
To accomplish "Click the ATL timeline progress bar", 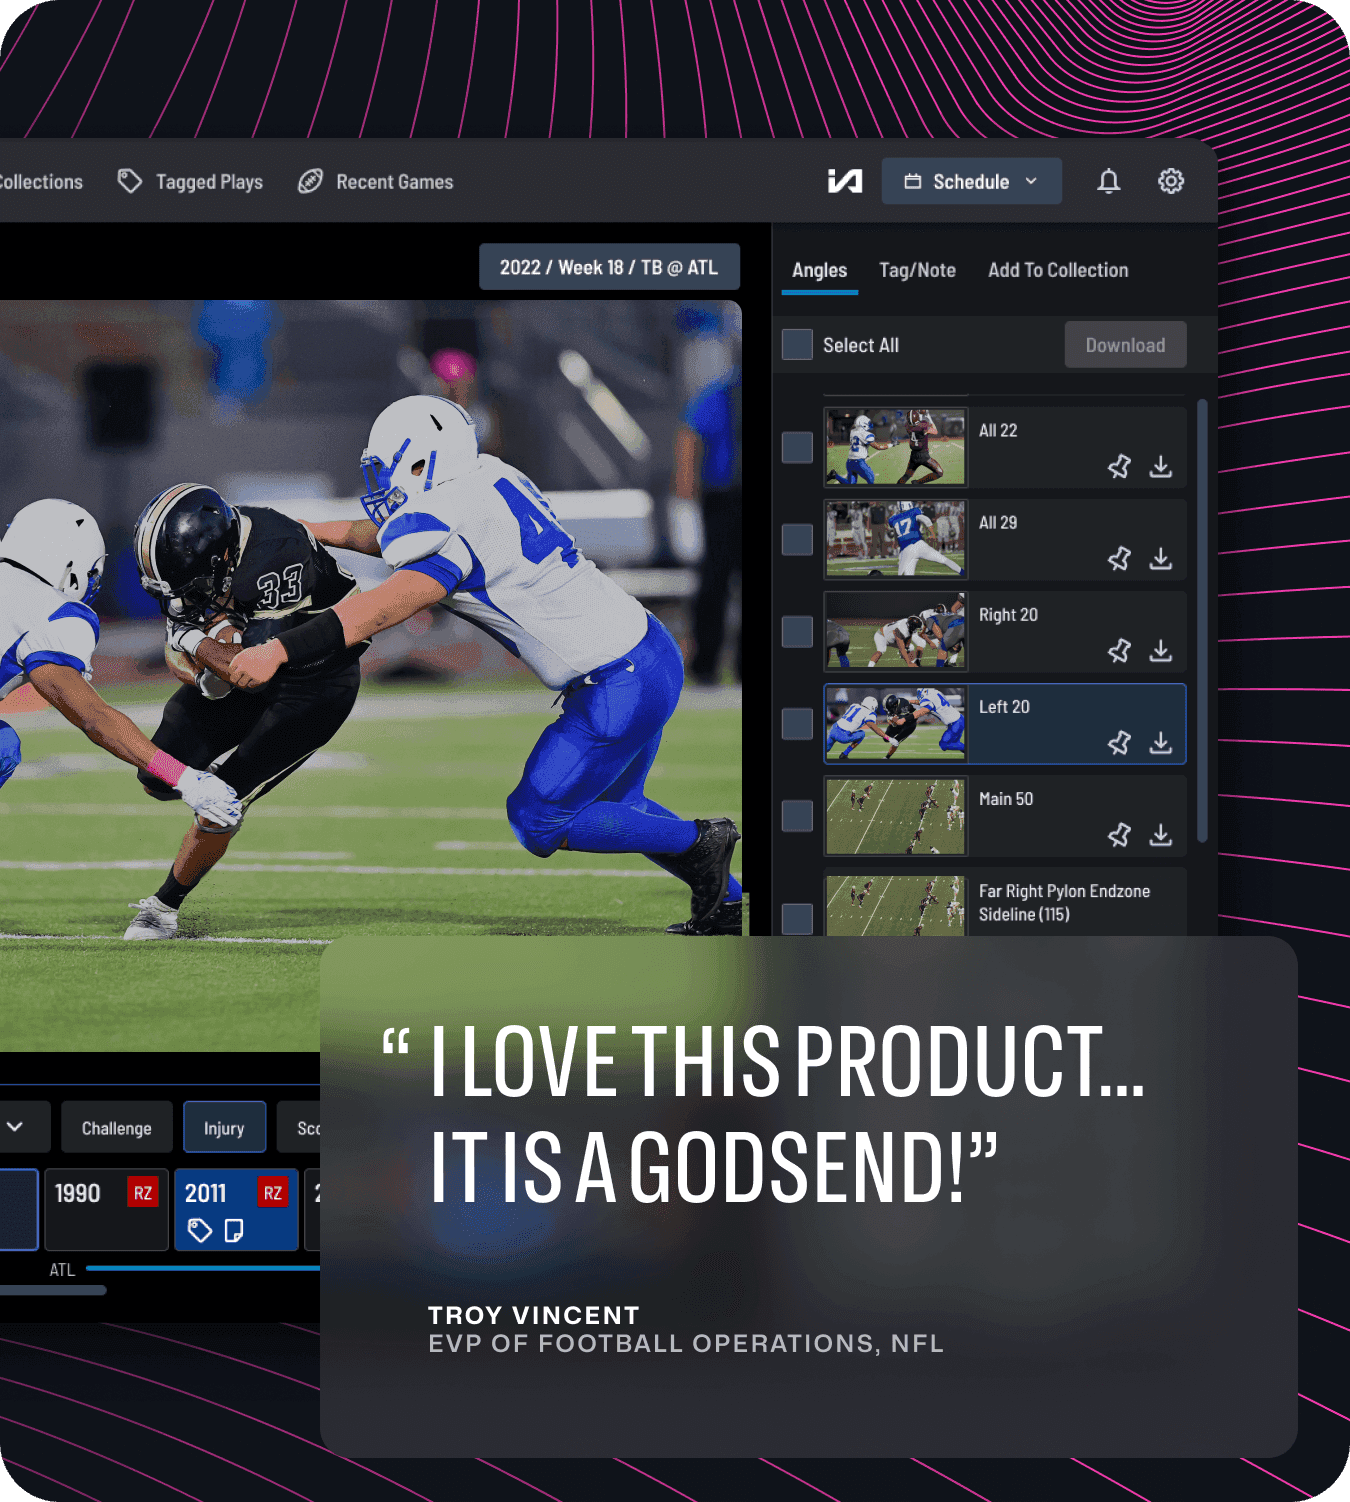I will tap(200, 1268).
